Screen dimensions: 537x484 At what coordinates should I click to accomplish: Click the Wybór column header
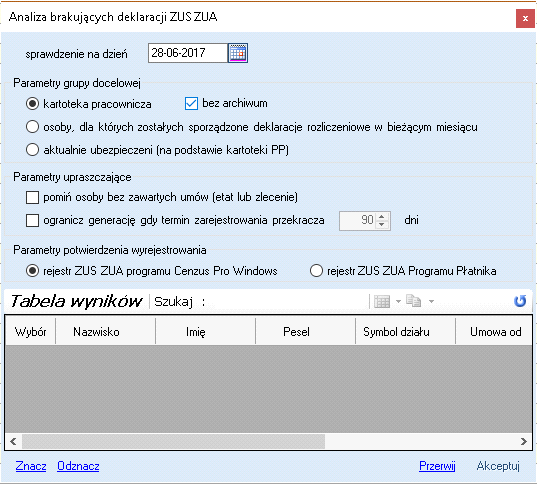point(30,331)
